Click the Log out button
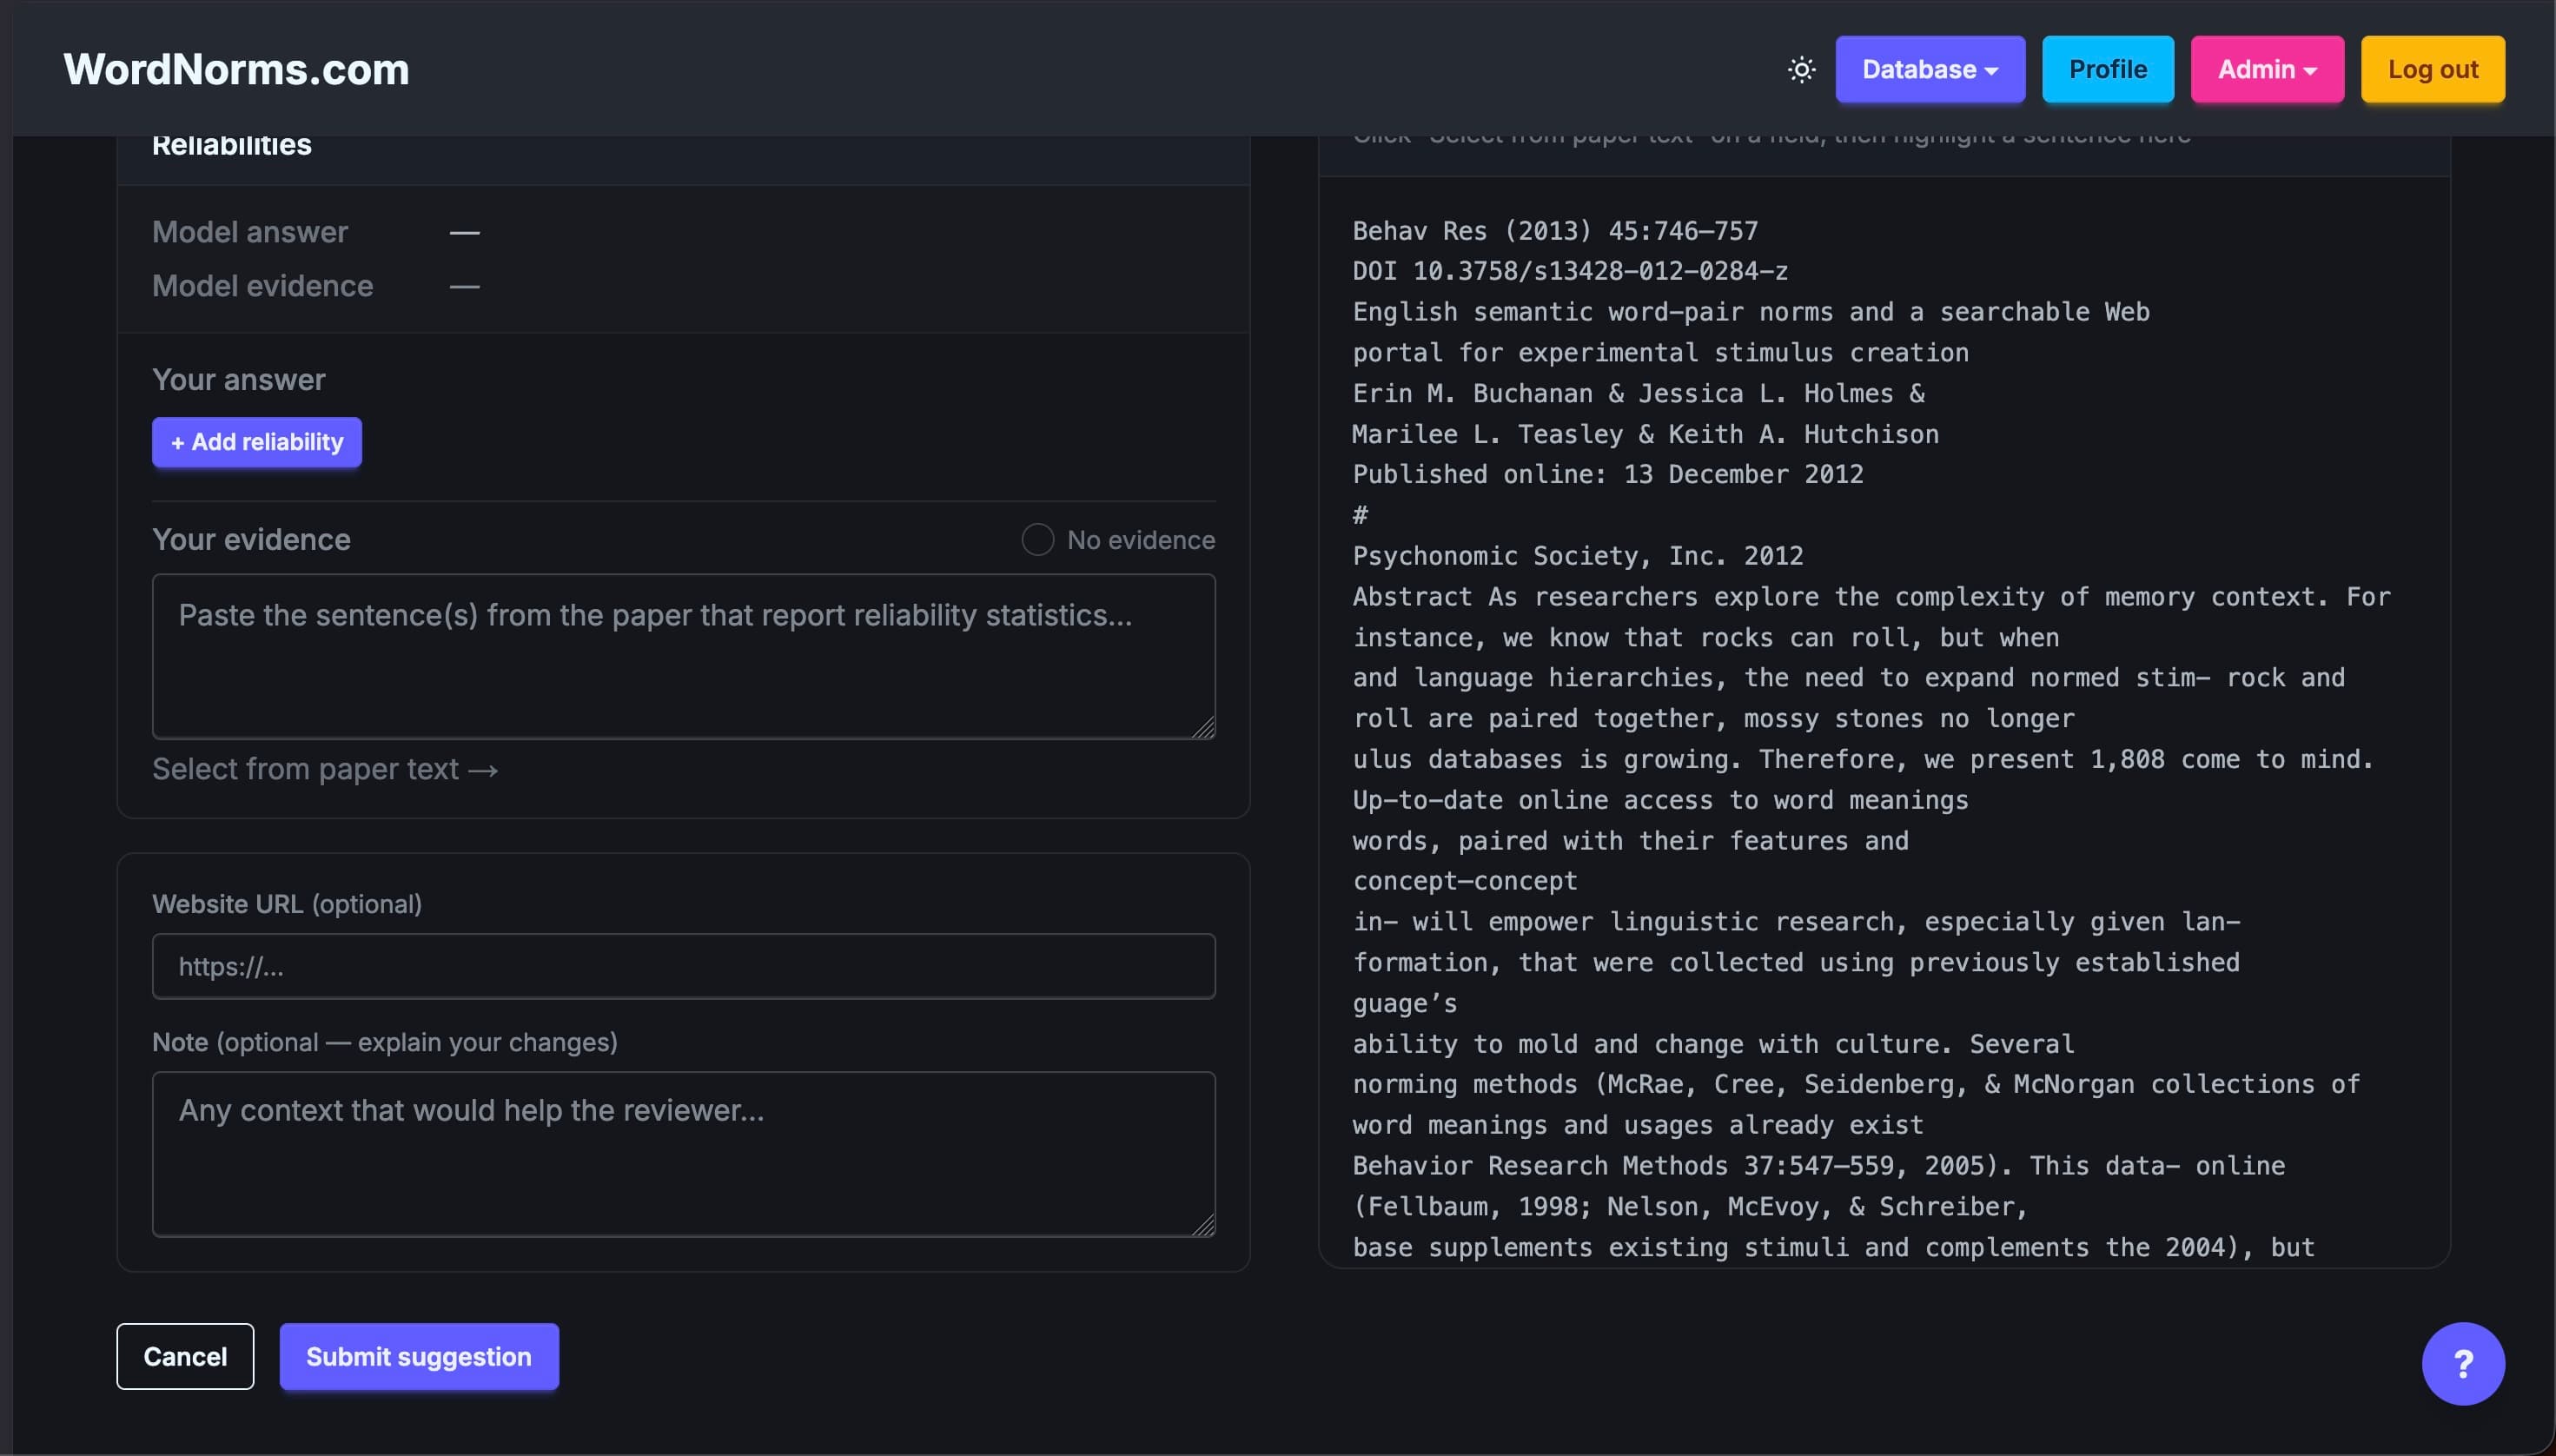Screen dimensions: 2556x1456 click(x=2433, y=69)
